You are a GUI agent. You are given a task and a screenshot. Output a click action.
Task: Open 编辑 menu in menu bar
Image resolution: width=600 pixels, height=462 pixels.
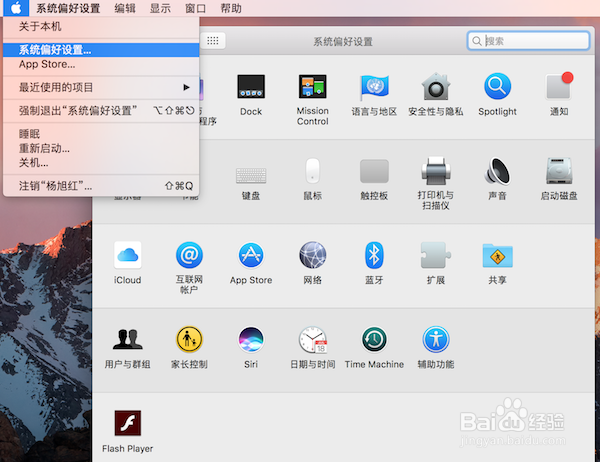coord(125,8)
